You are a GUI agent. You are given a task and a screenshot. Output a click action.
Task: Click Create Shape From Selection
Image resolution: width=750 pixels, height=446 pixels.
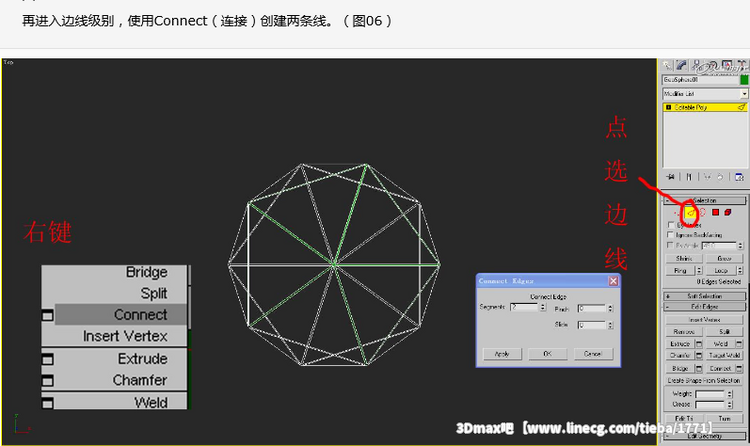coord(704,380)
